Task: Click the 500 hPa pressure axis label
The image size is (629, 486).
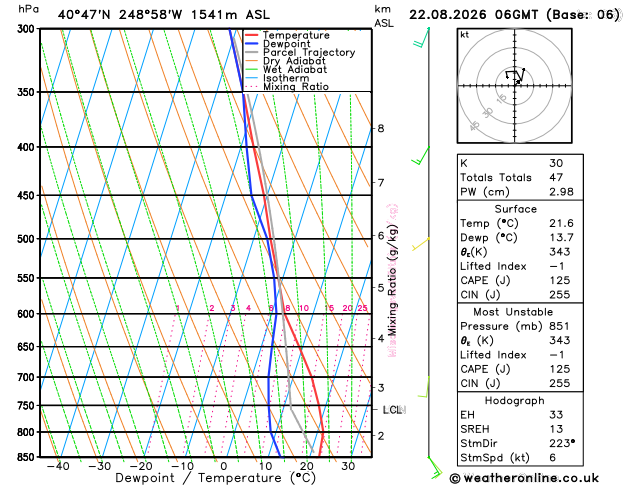Action: tap(28, 239)
